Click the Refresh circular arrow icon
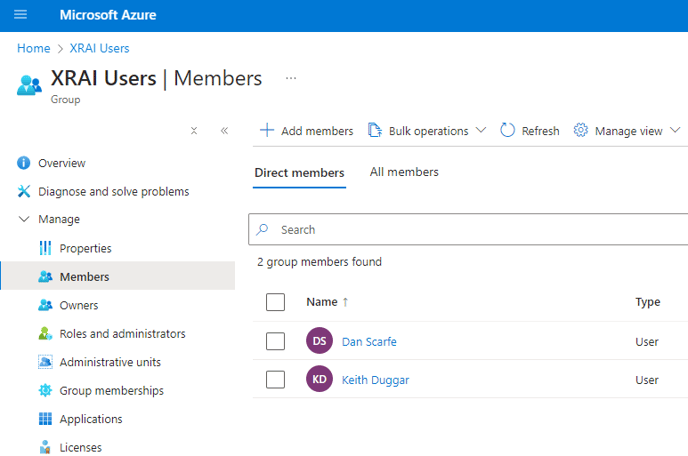This screenshot has width=688, height=456. [x=507, y=130]
